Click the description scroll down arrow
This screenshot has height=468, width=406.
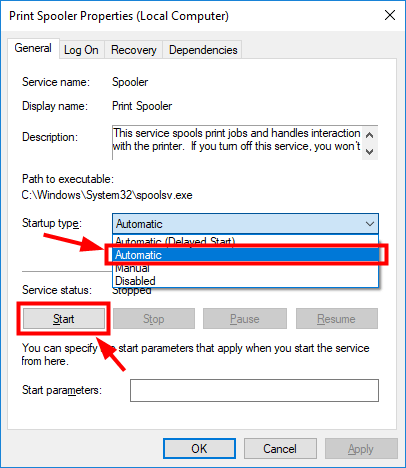(x=369, y=152)
